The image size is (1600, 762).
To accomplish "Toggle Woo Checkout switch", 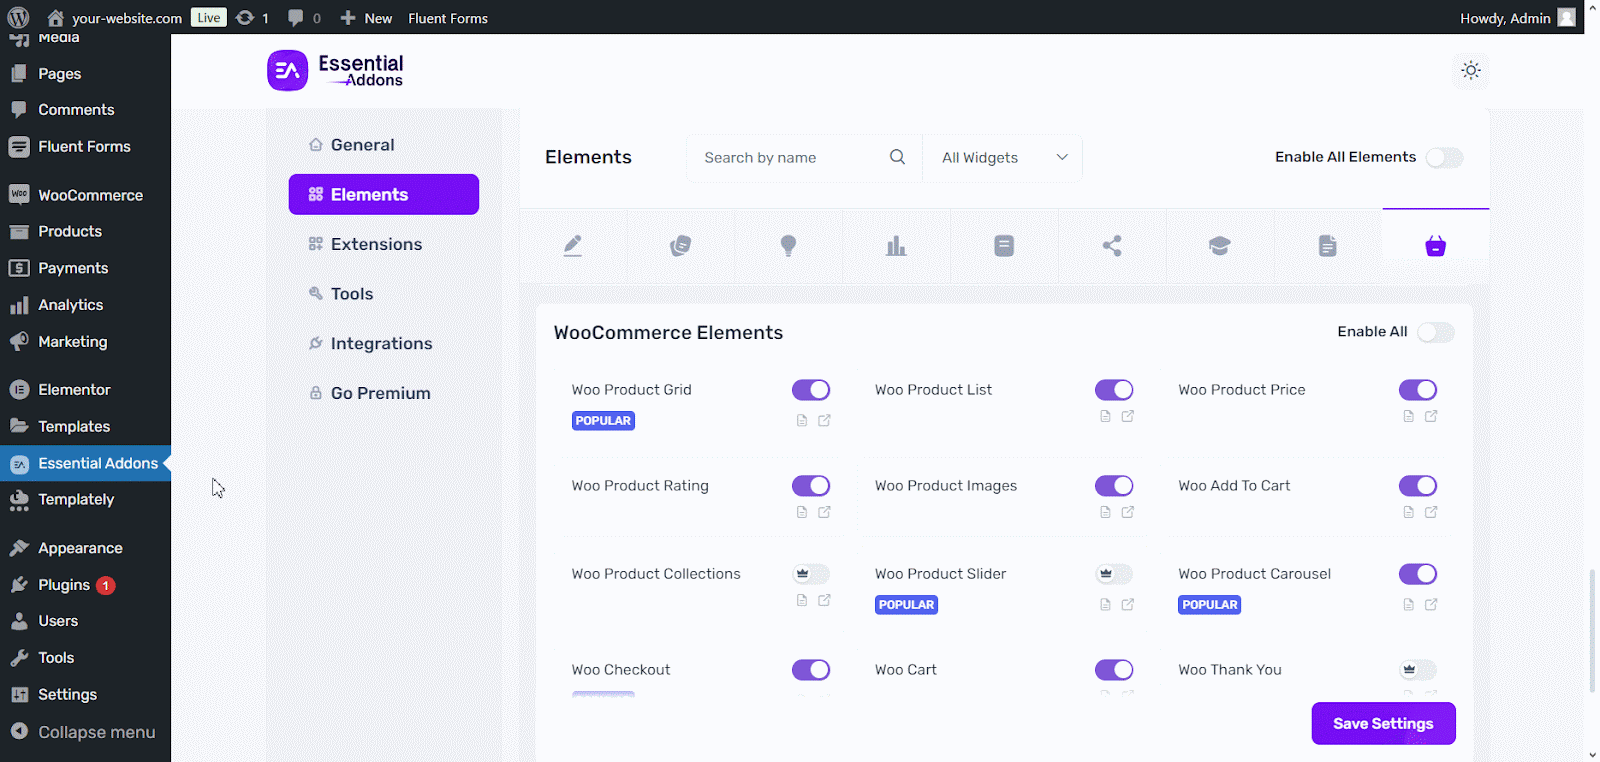I will [811, 670].
